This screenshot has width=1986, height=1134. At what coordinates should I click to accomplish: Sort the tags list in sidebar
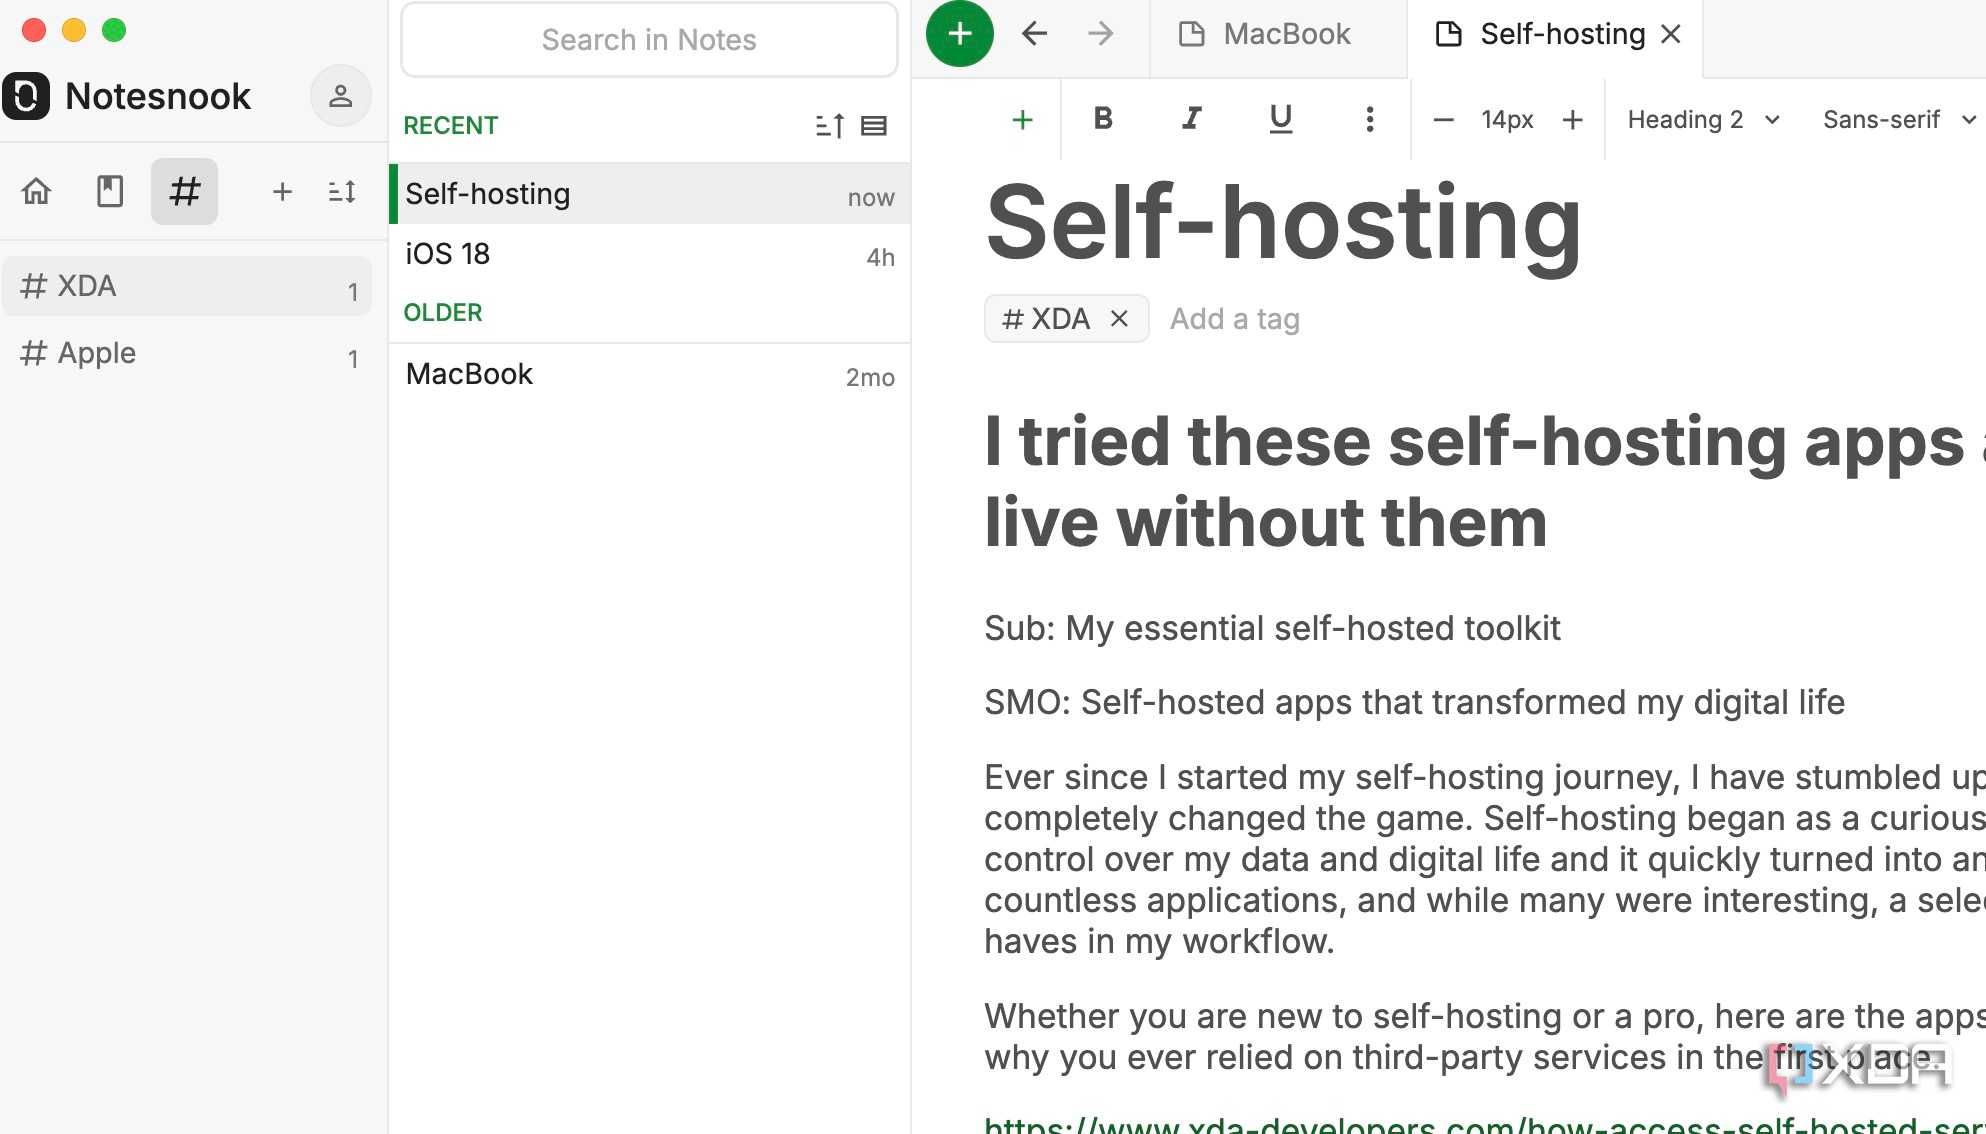(x=342, y=191)
